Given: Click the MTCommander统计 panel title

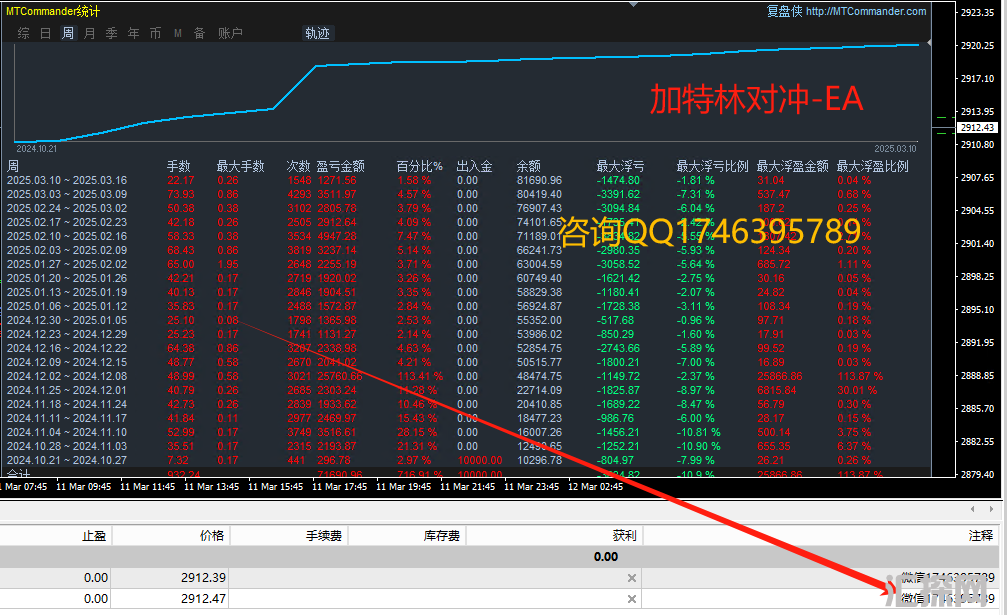Looking at the screenshot, I should [x=53, y=11].
